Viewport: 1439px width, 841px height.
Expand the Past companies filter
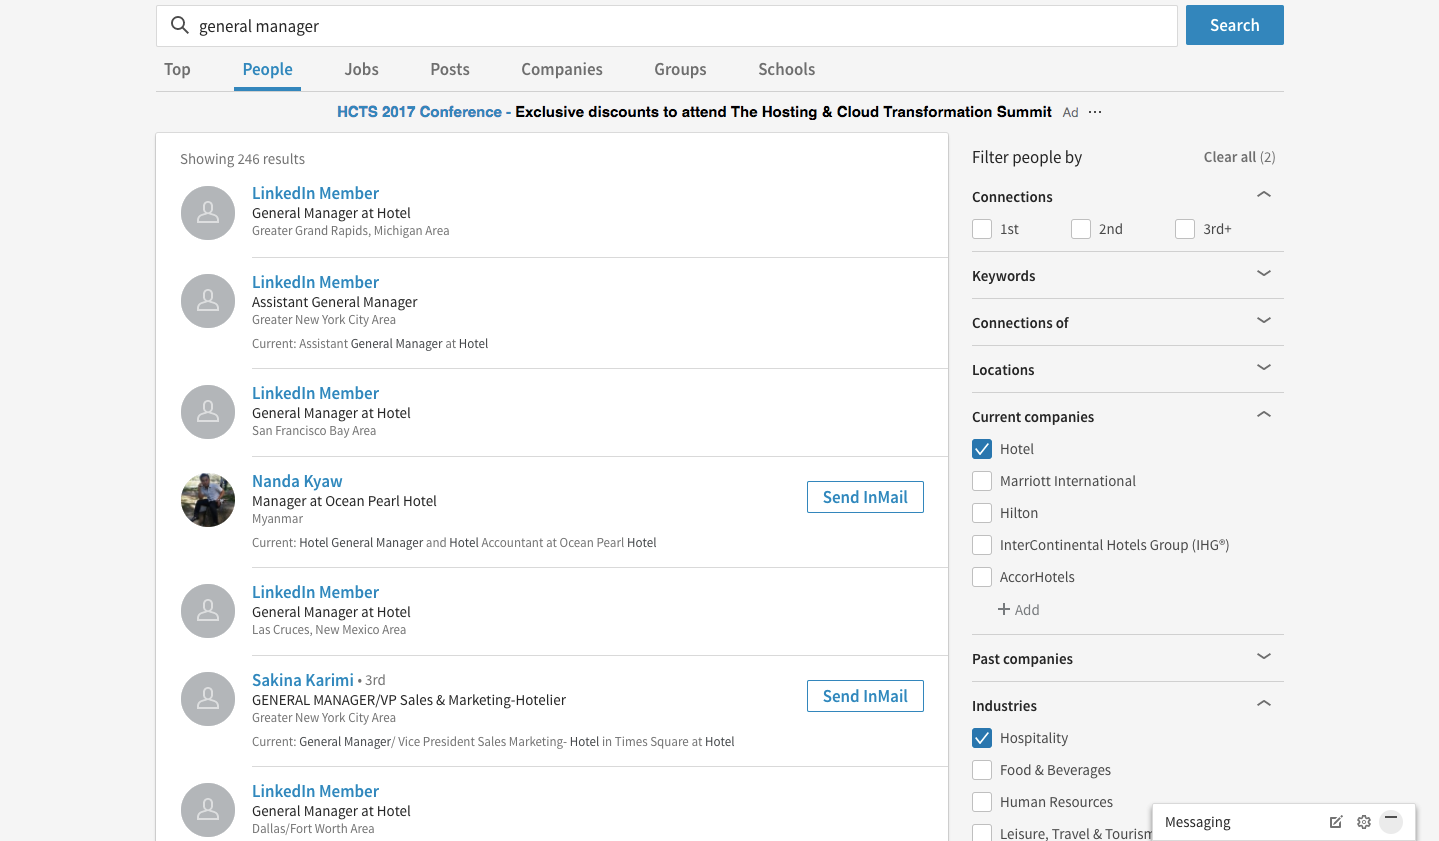(1263, 657)
